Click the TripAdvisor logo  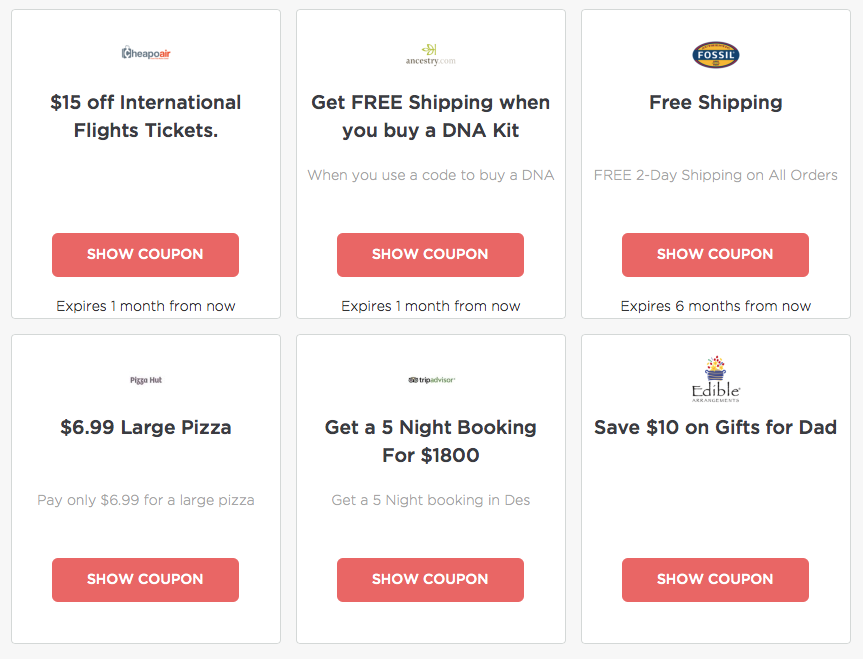tap(431, 380)
